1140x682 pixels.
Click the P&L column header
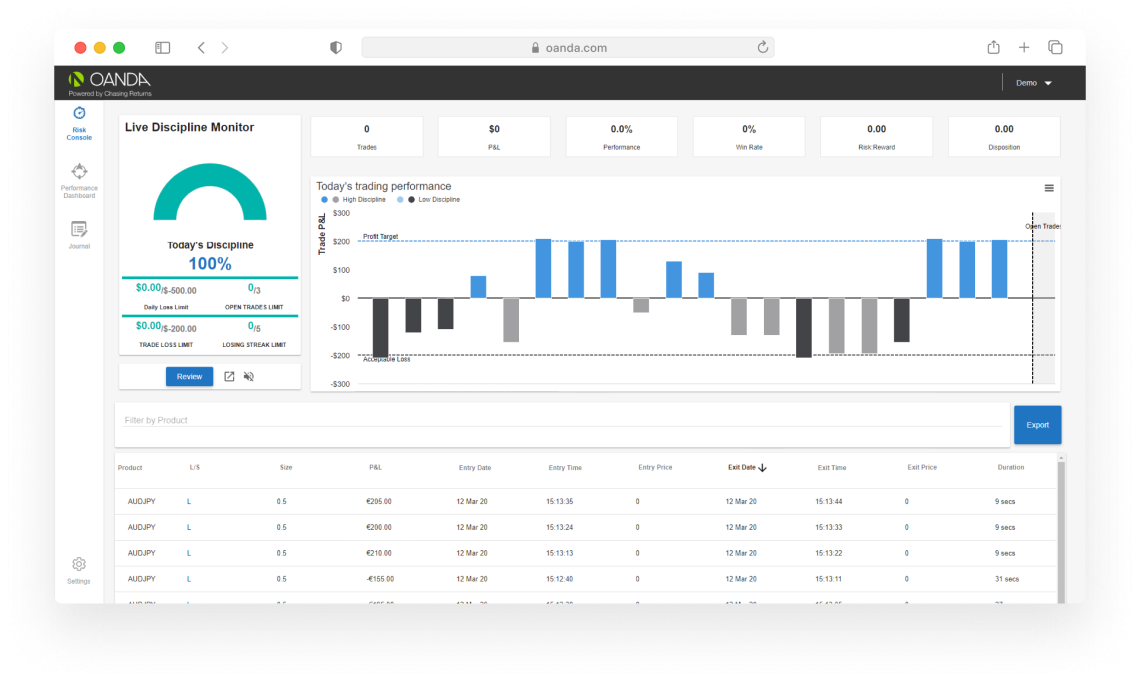click(376, 468)
